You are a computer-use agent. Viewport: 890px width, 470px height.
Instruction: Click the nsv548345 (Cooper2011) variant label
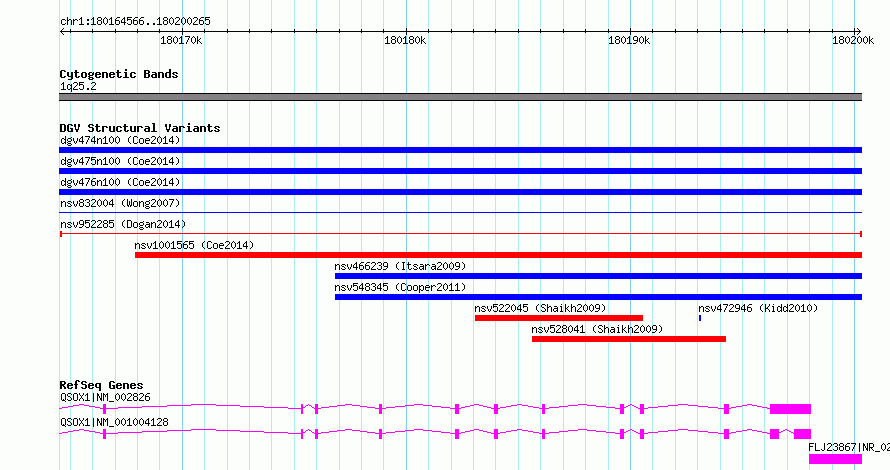(400, 287)
